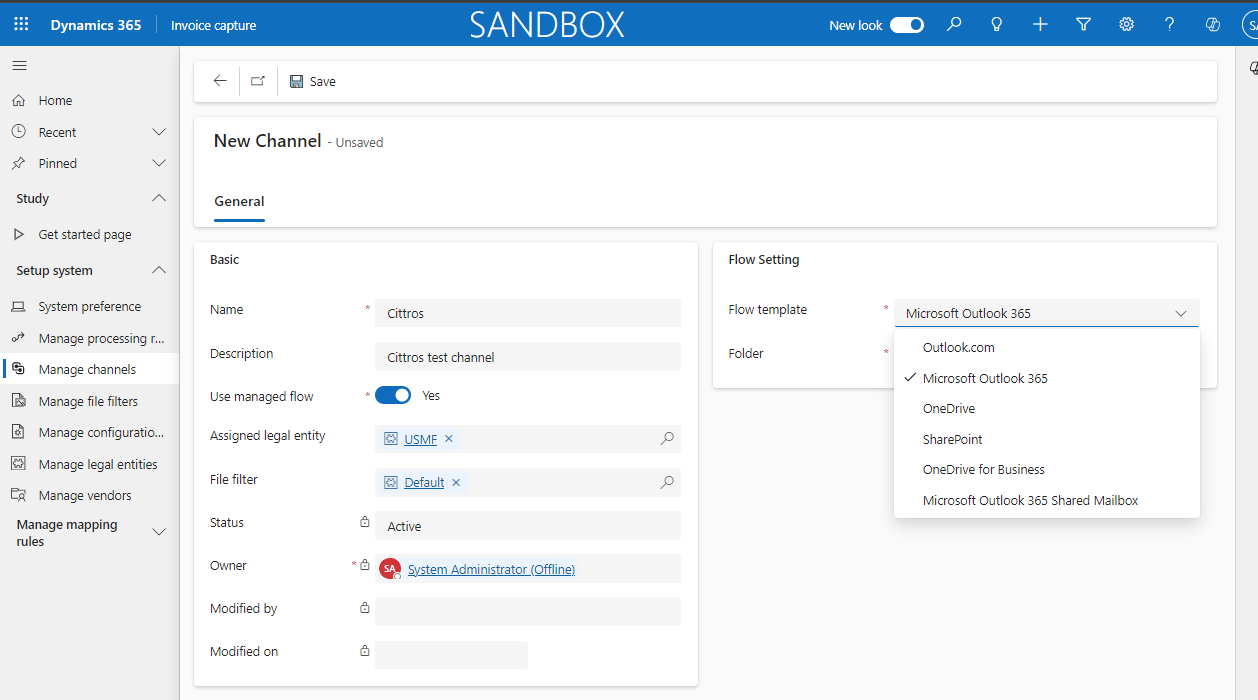This screenshot has height=700, width=1258.
Task: Collapse the Setup system group
Action: (158, 270)
